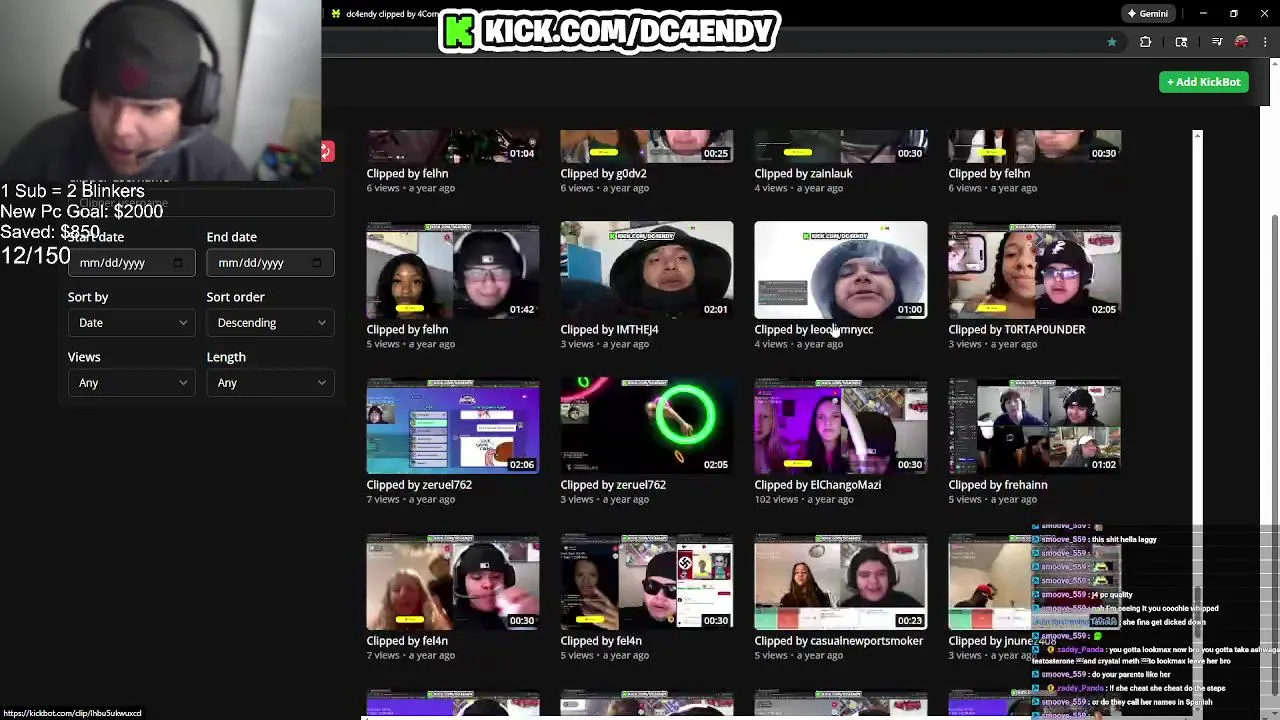Click the 'Length' filter label
This screenshot has width=1280, height=720.
coord(226,357)
